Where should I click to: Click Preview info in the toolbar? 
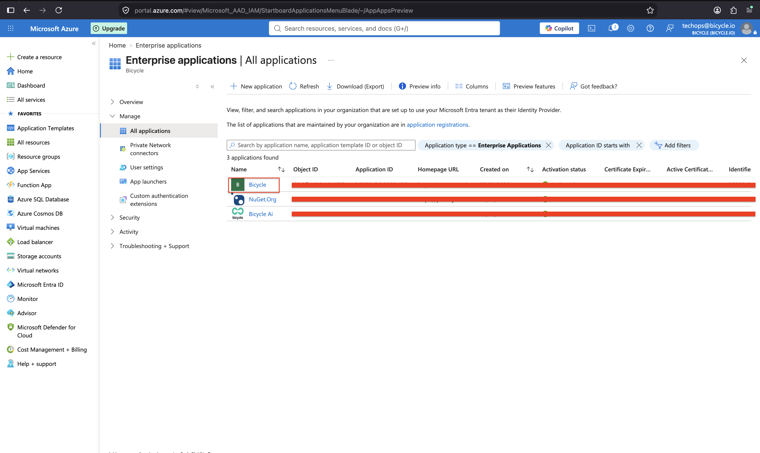420,86
